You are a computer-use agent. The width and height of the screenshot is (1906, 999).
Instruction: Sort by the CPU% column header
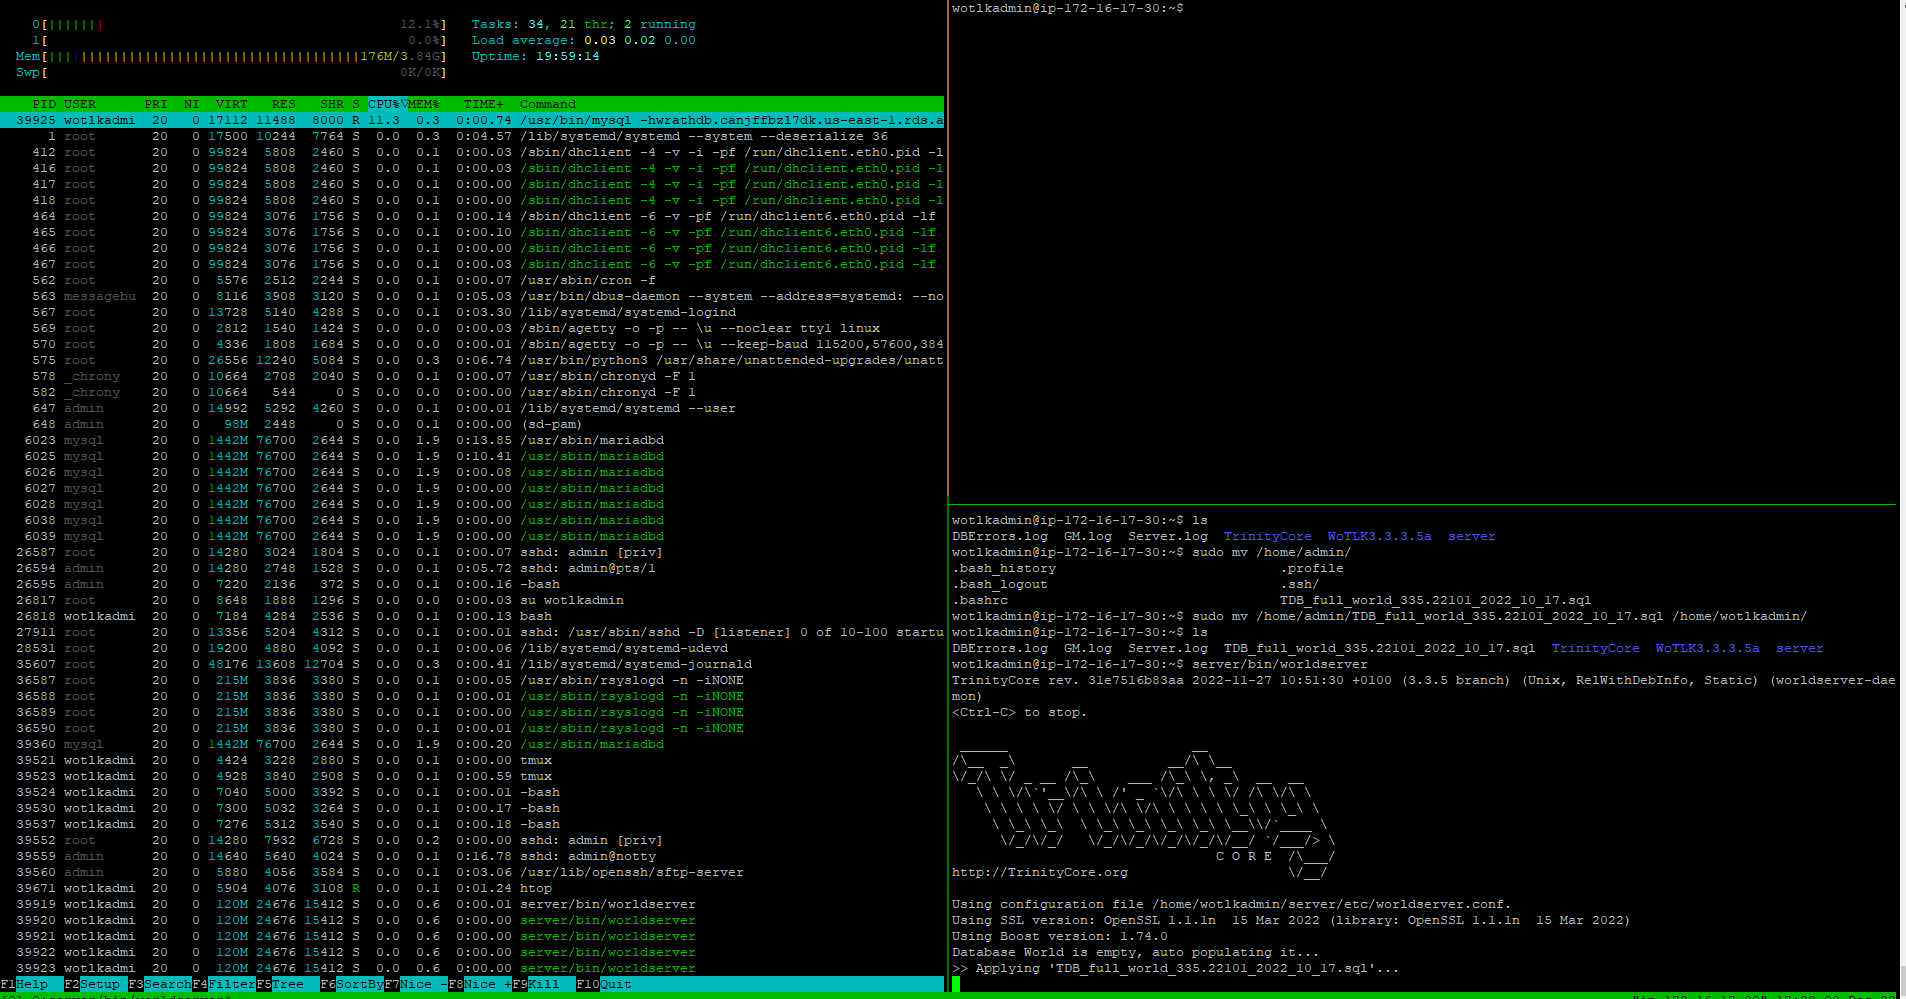point(384,104)
